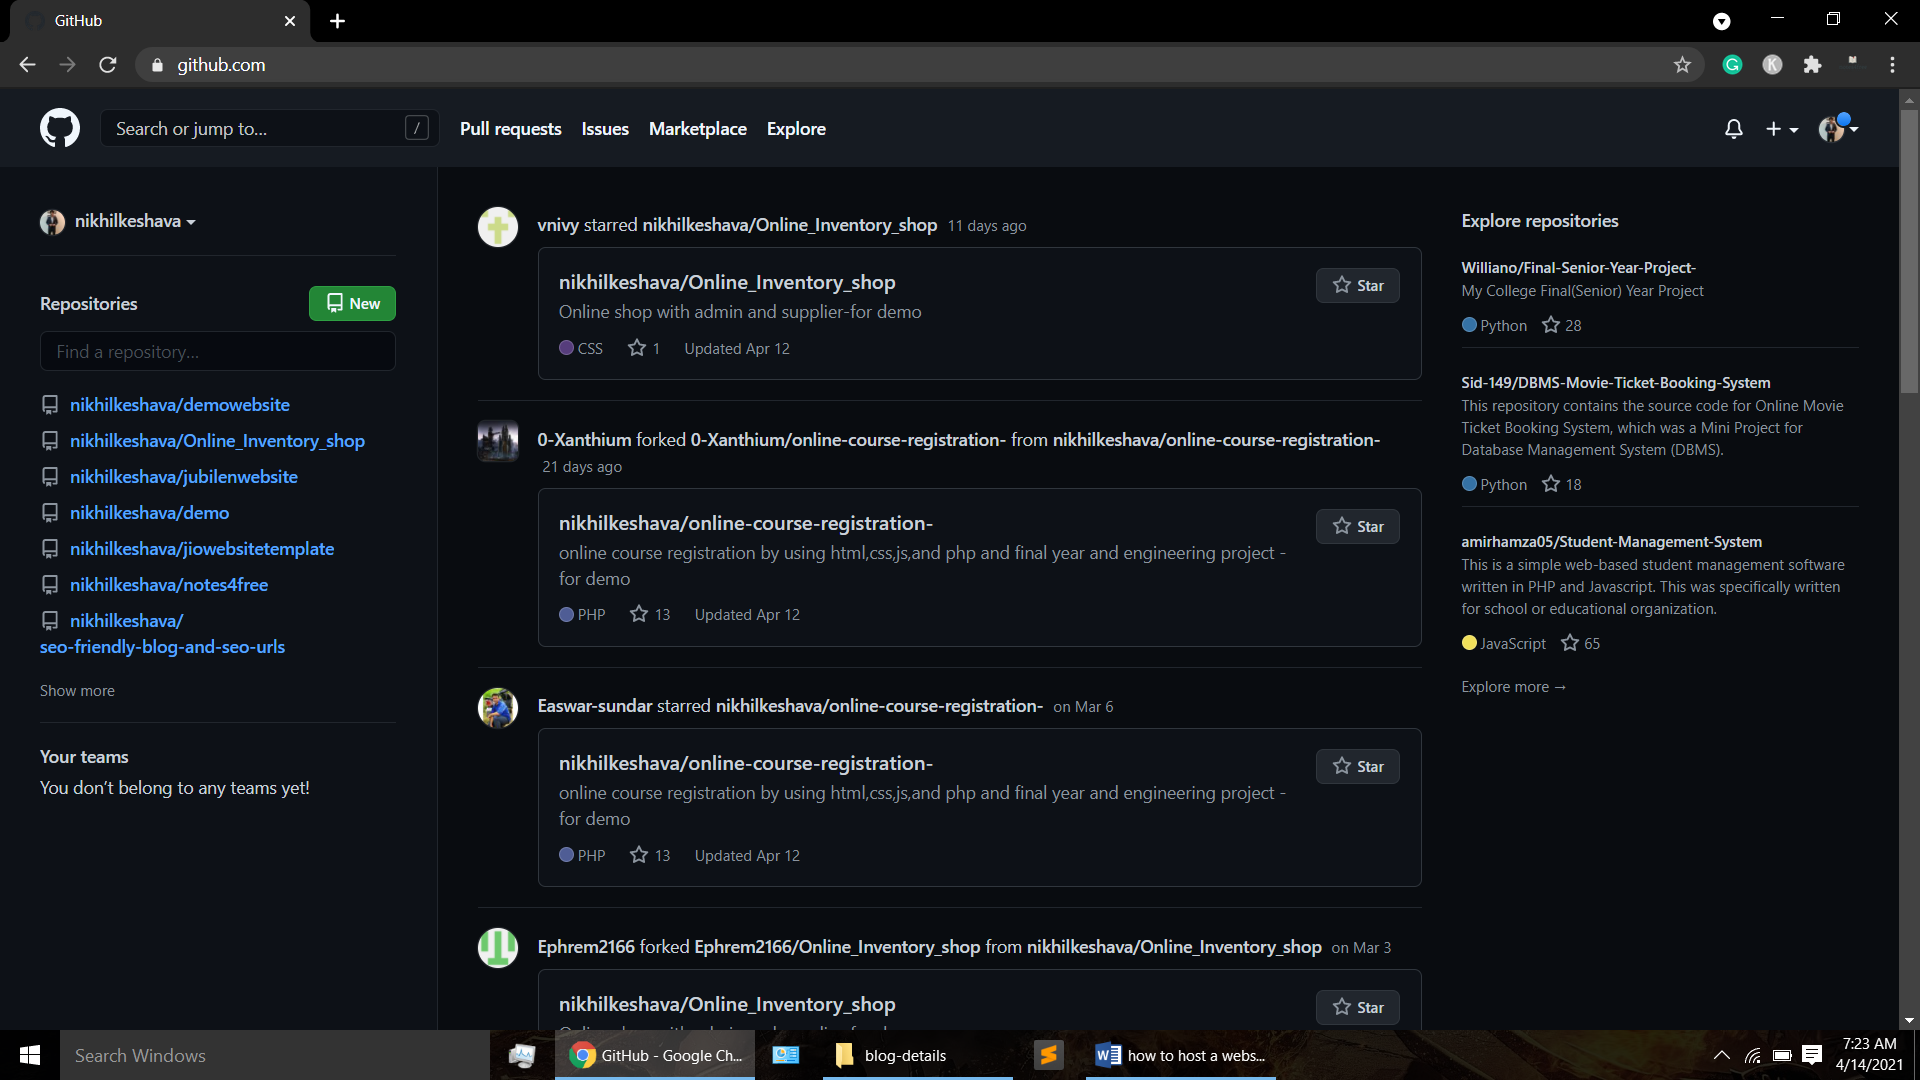Go back in browser history
This screenshot has height=1080, width=1920.
27,65
